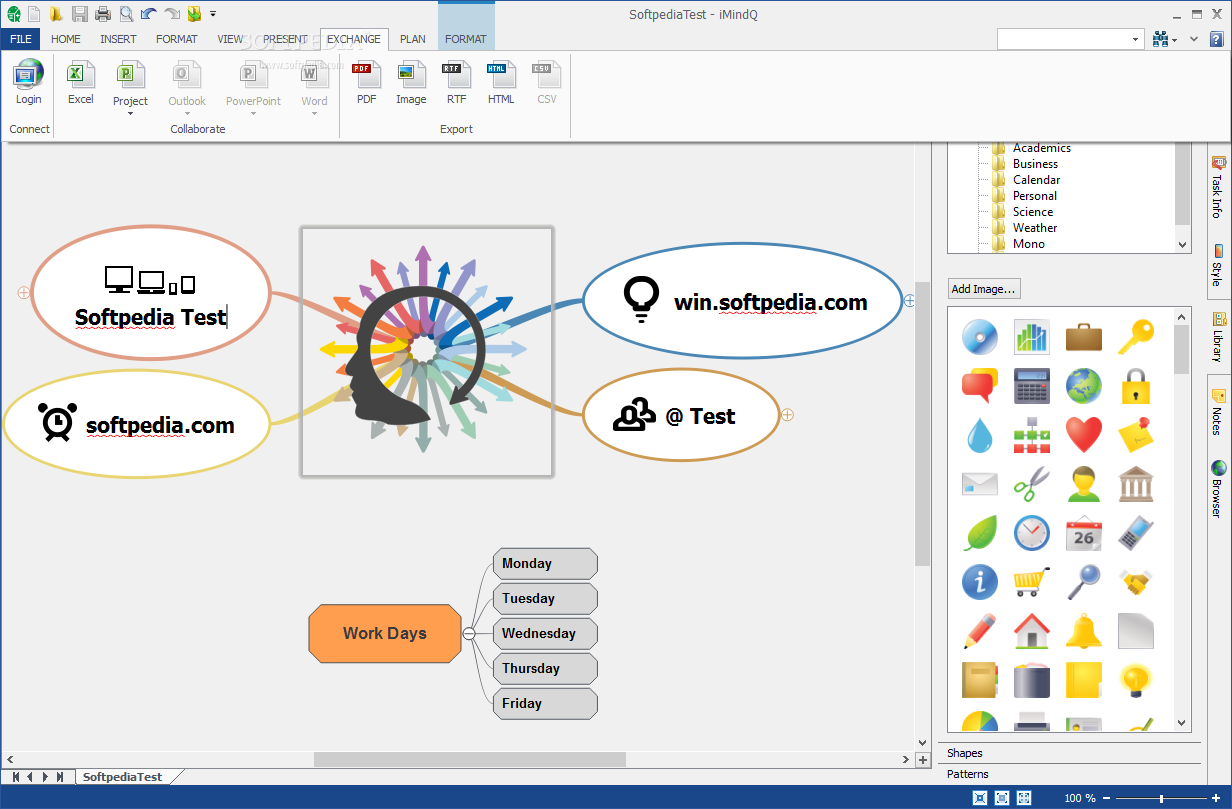Image resolution: width=1232 pixels, height=809 pixels.
Task: Click the image library vertical scrollbar thumb
Action: 1182,348
